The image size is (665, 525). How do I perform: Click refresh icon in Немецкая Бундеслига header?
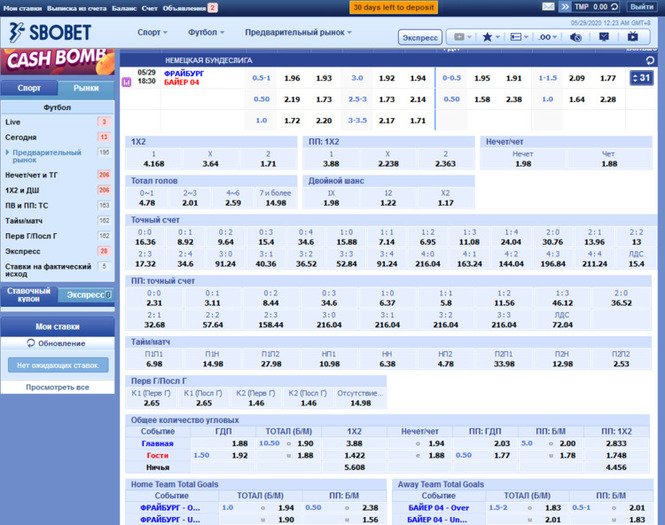651,60
